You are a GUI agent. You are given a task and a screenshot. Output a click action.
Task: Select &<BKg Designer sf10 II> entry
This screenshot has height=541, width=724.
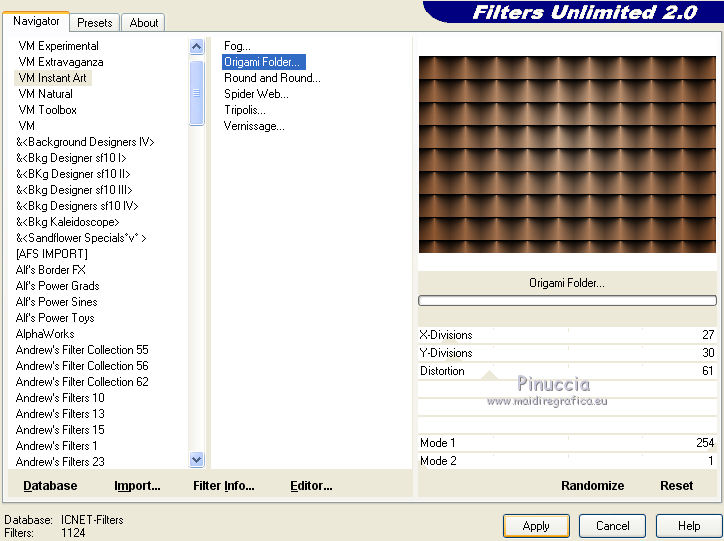click(73, 174)
